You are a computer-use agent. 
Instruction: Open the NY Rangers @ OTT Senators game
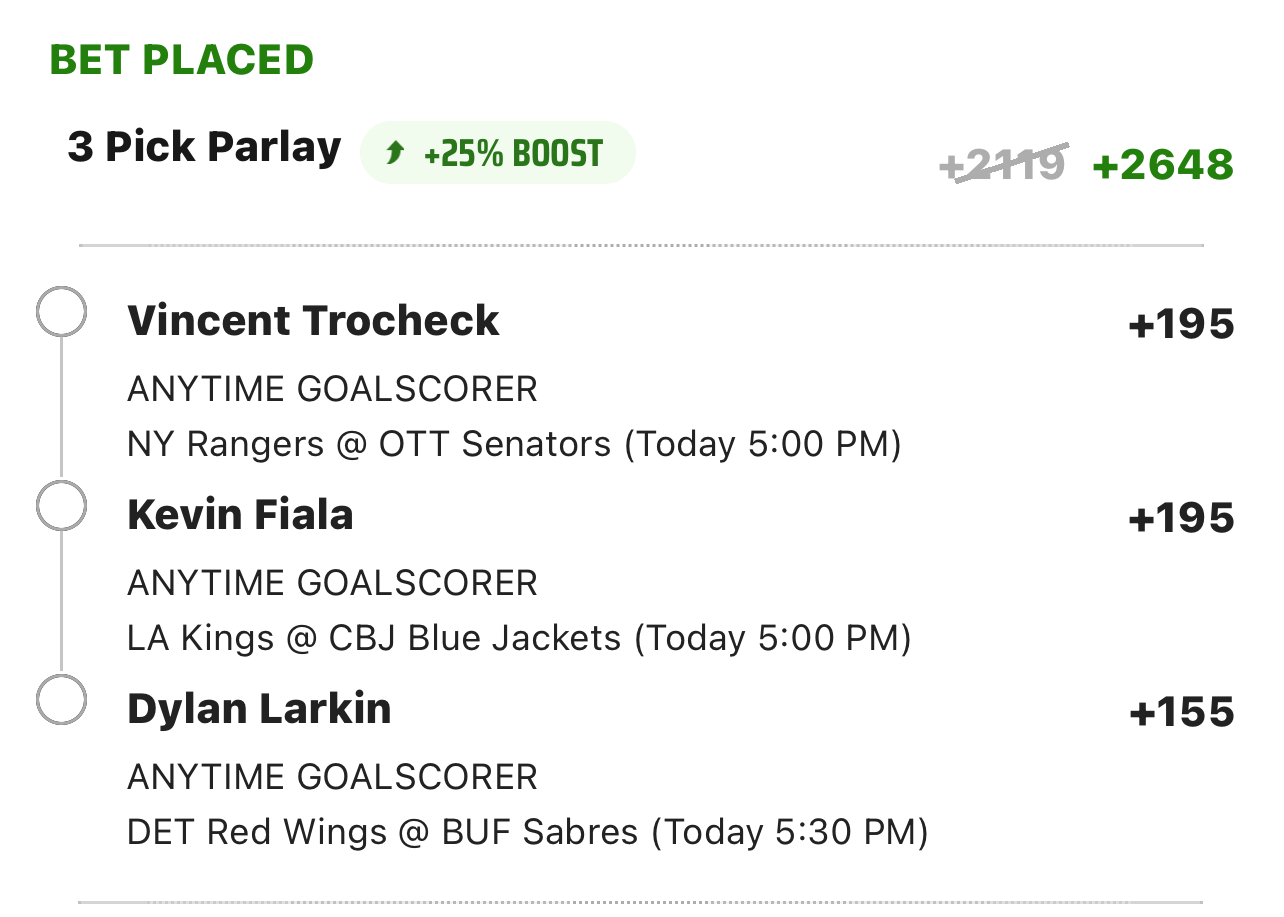coord(514,443)
